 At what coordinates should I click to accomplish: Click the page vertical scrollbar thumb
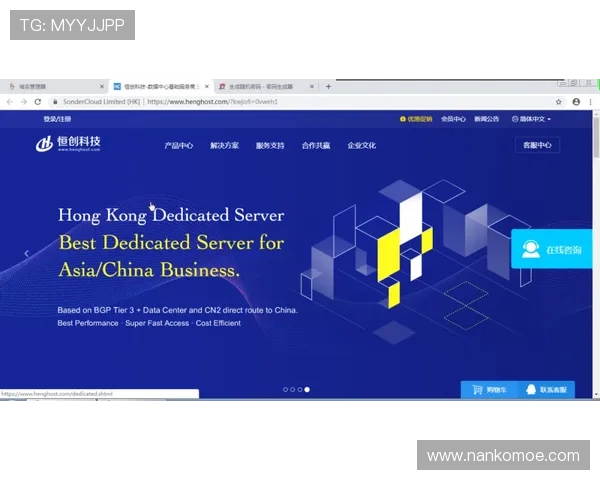(596, 137)
